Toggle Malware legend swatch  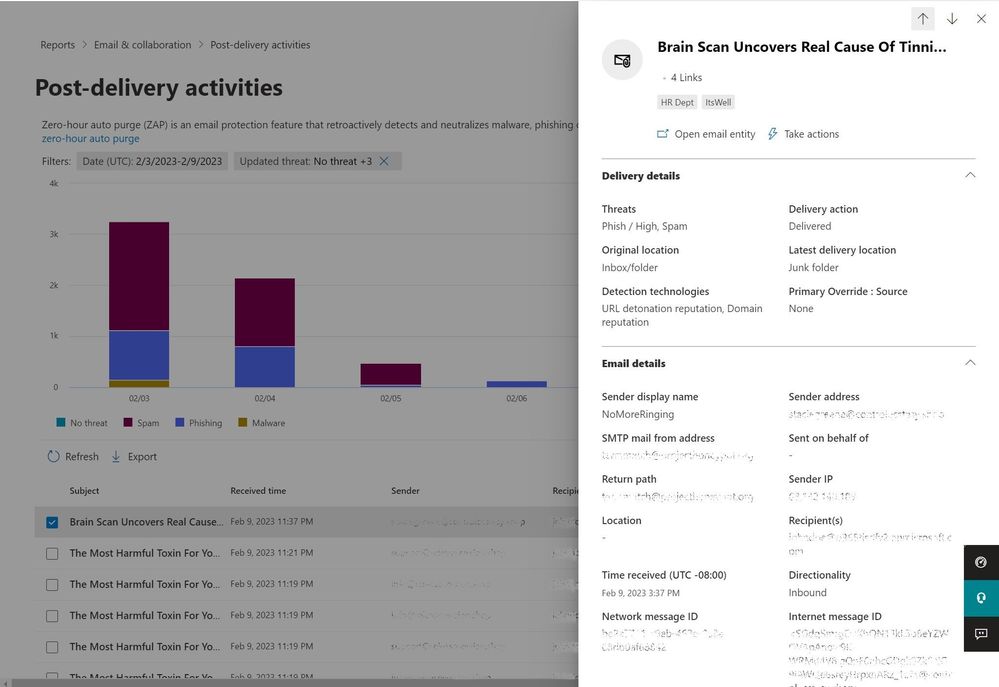point(242,422)
